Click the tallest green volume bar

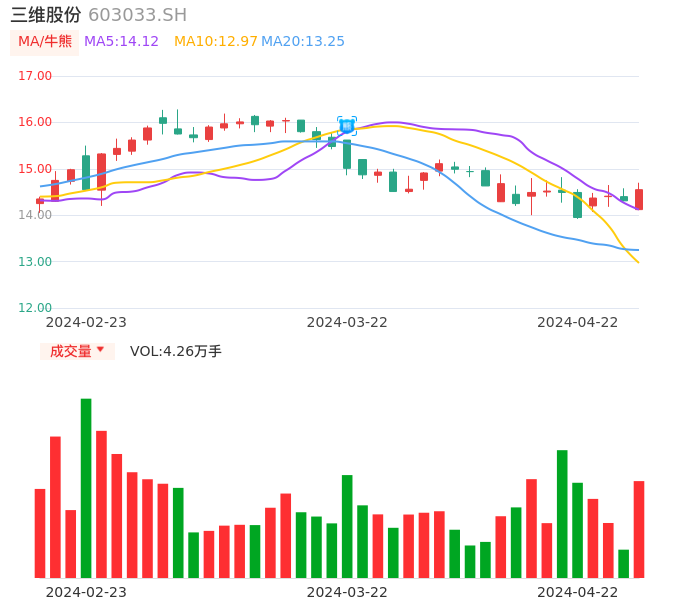coord(86,488)
